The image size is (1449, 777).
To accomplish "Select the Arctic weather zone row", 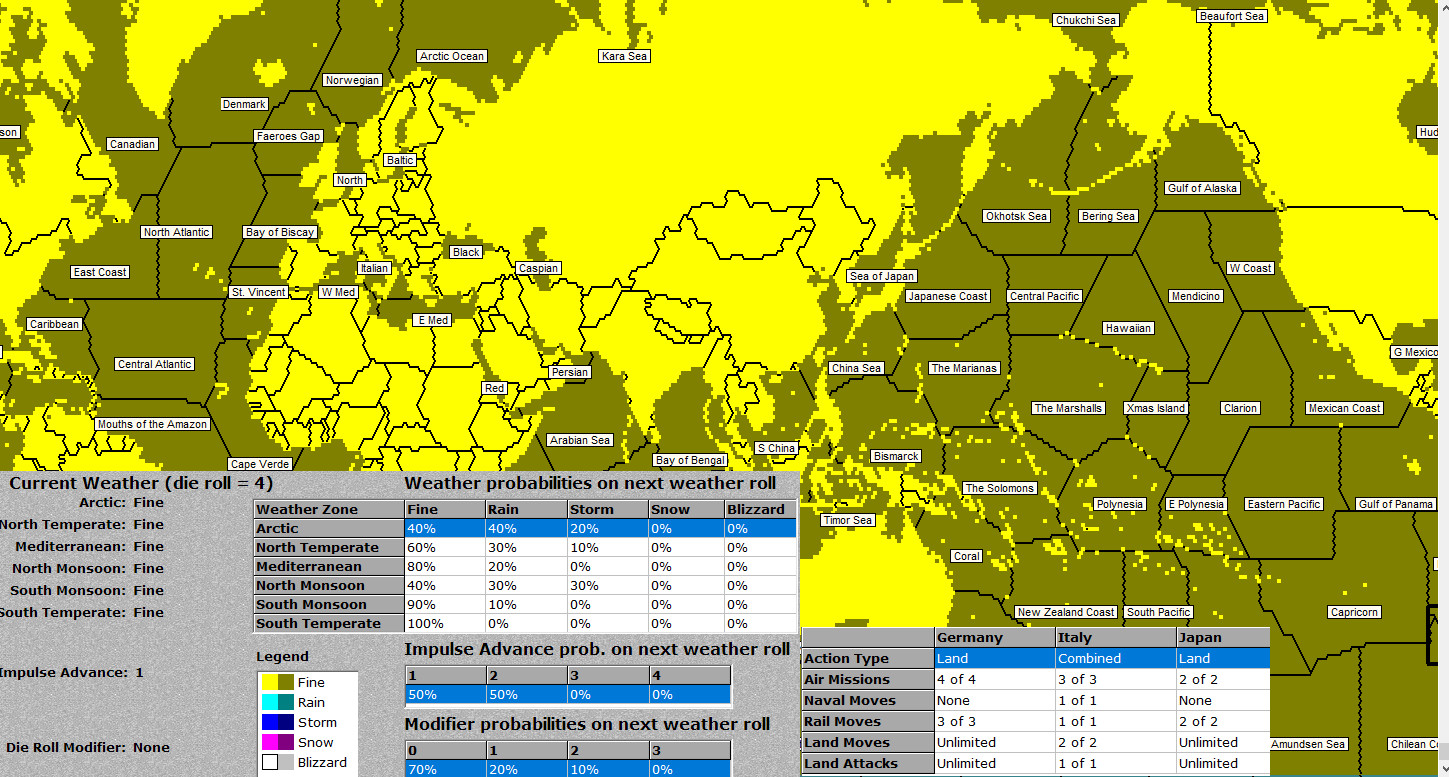I will [x=526, y=528].
